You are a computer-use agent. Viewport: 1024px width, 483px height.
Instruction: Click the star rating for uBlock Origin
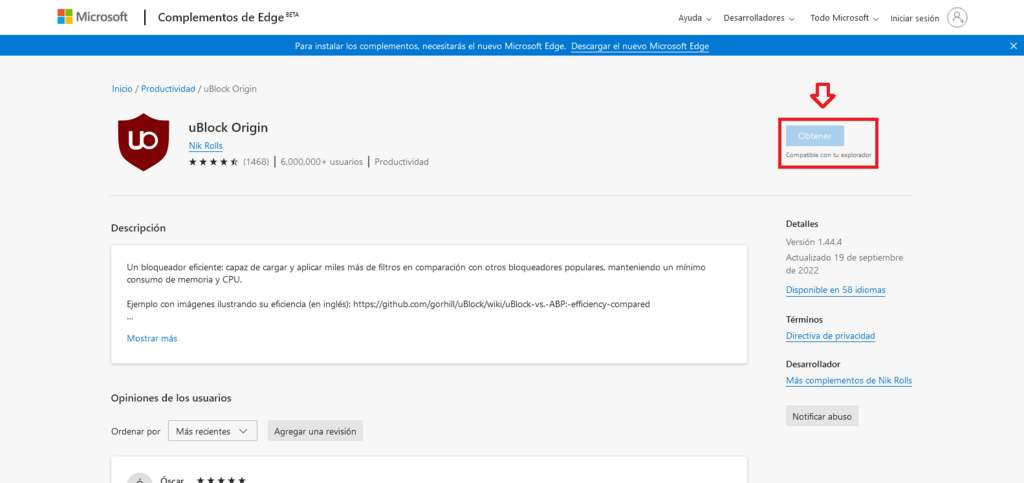coord(214,162)
